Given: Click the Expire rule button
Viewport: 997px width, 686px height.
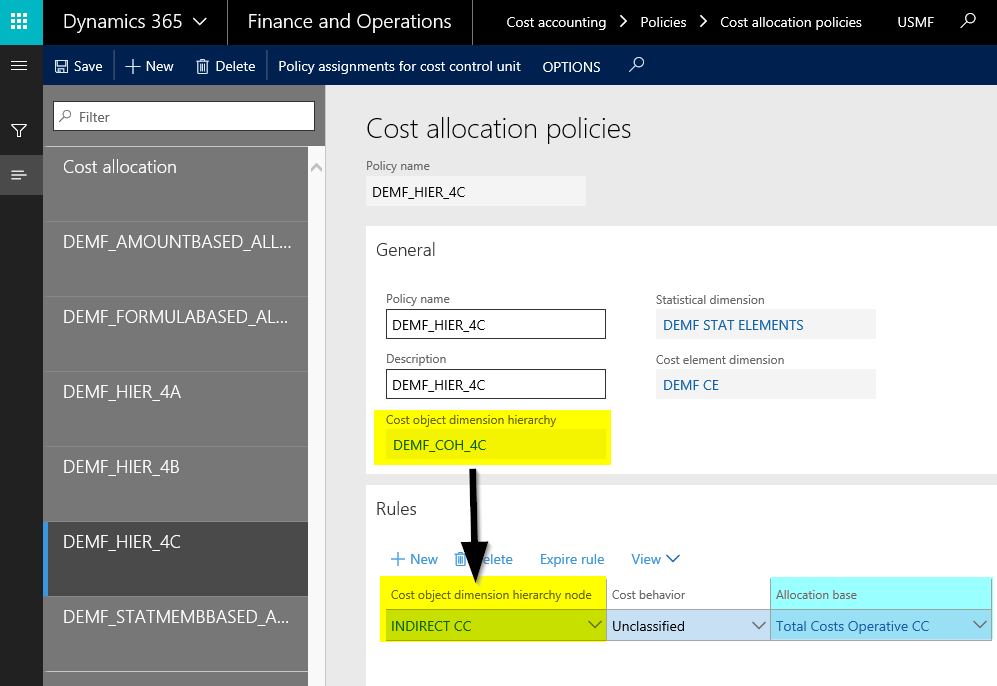Looking at the screenshot, I should (x=572, y=559).
